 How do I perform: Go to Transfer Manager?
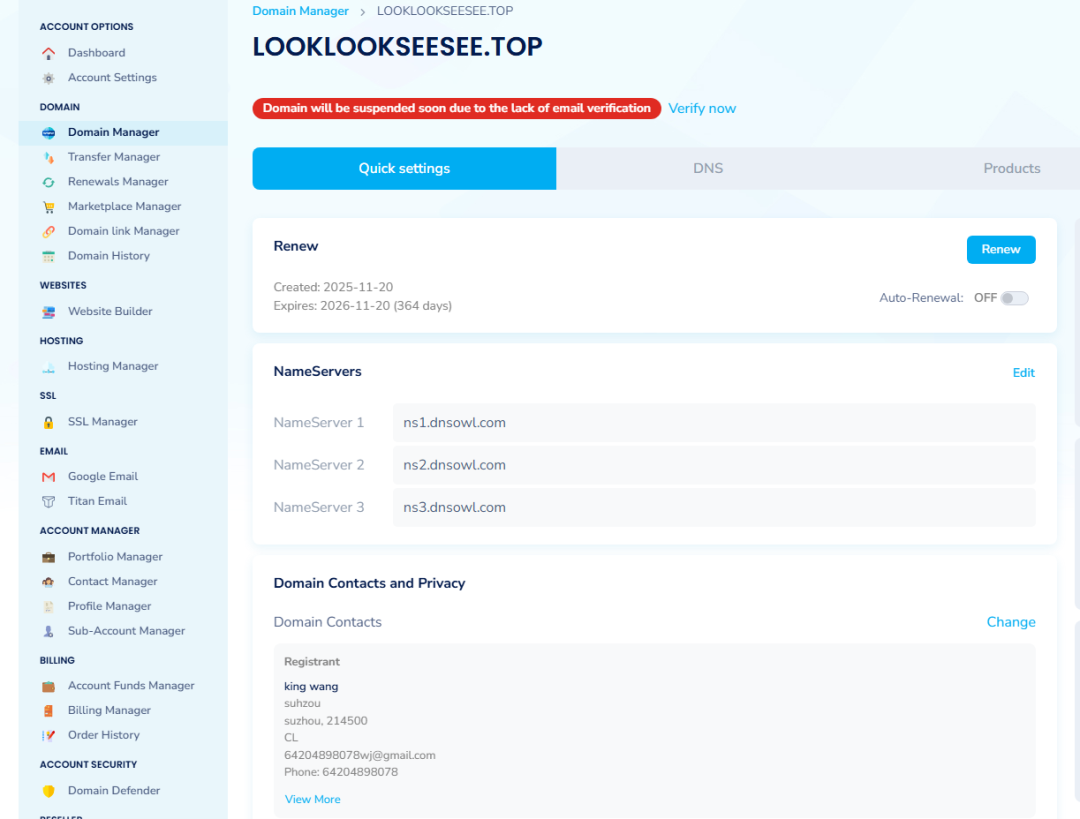[114, 156]
